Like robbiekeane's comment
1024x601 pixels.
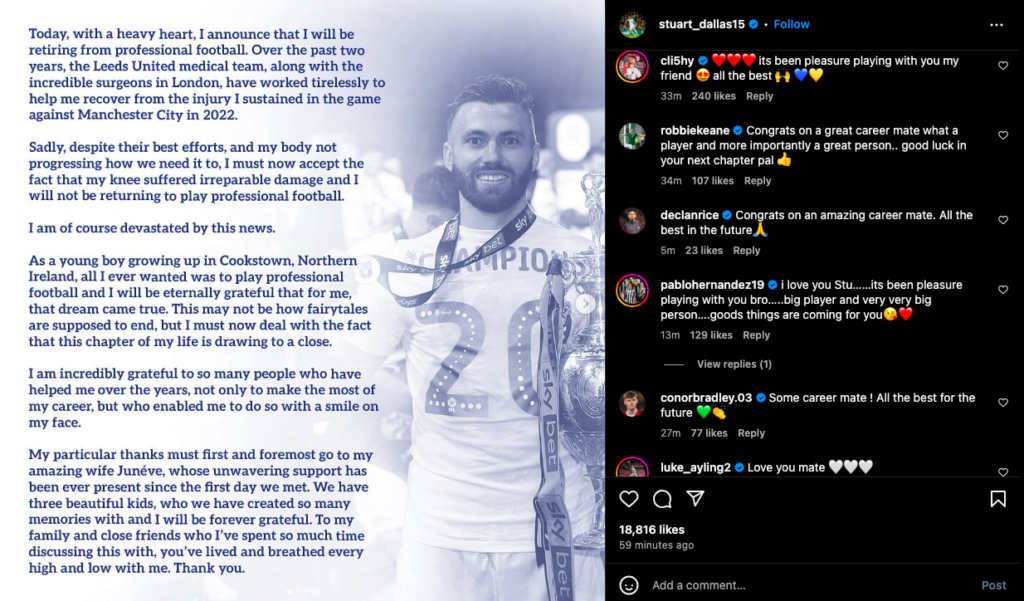[1003, 135]
